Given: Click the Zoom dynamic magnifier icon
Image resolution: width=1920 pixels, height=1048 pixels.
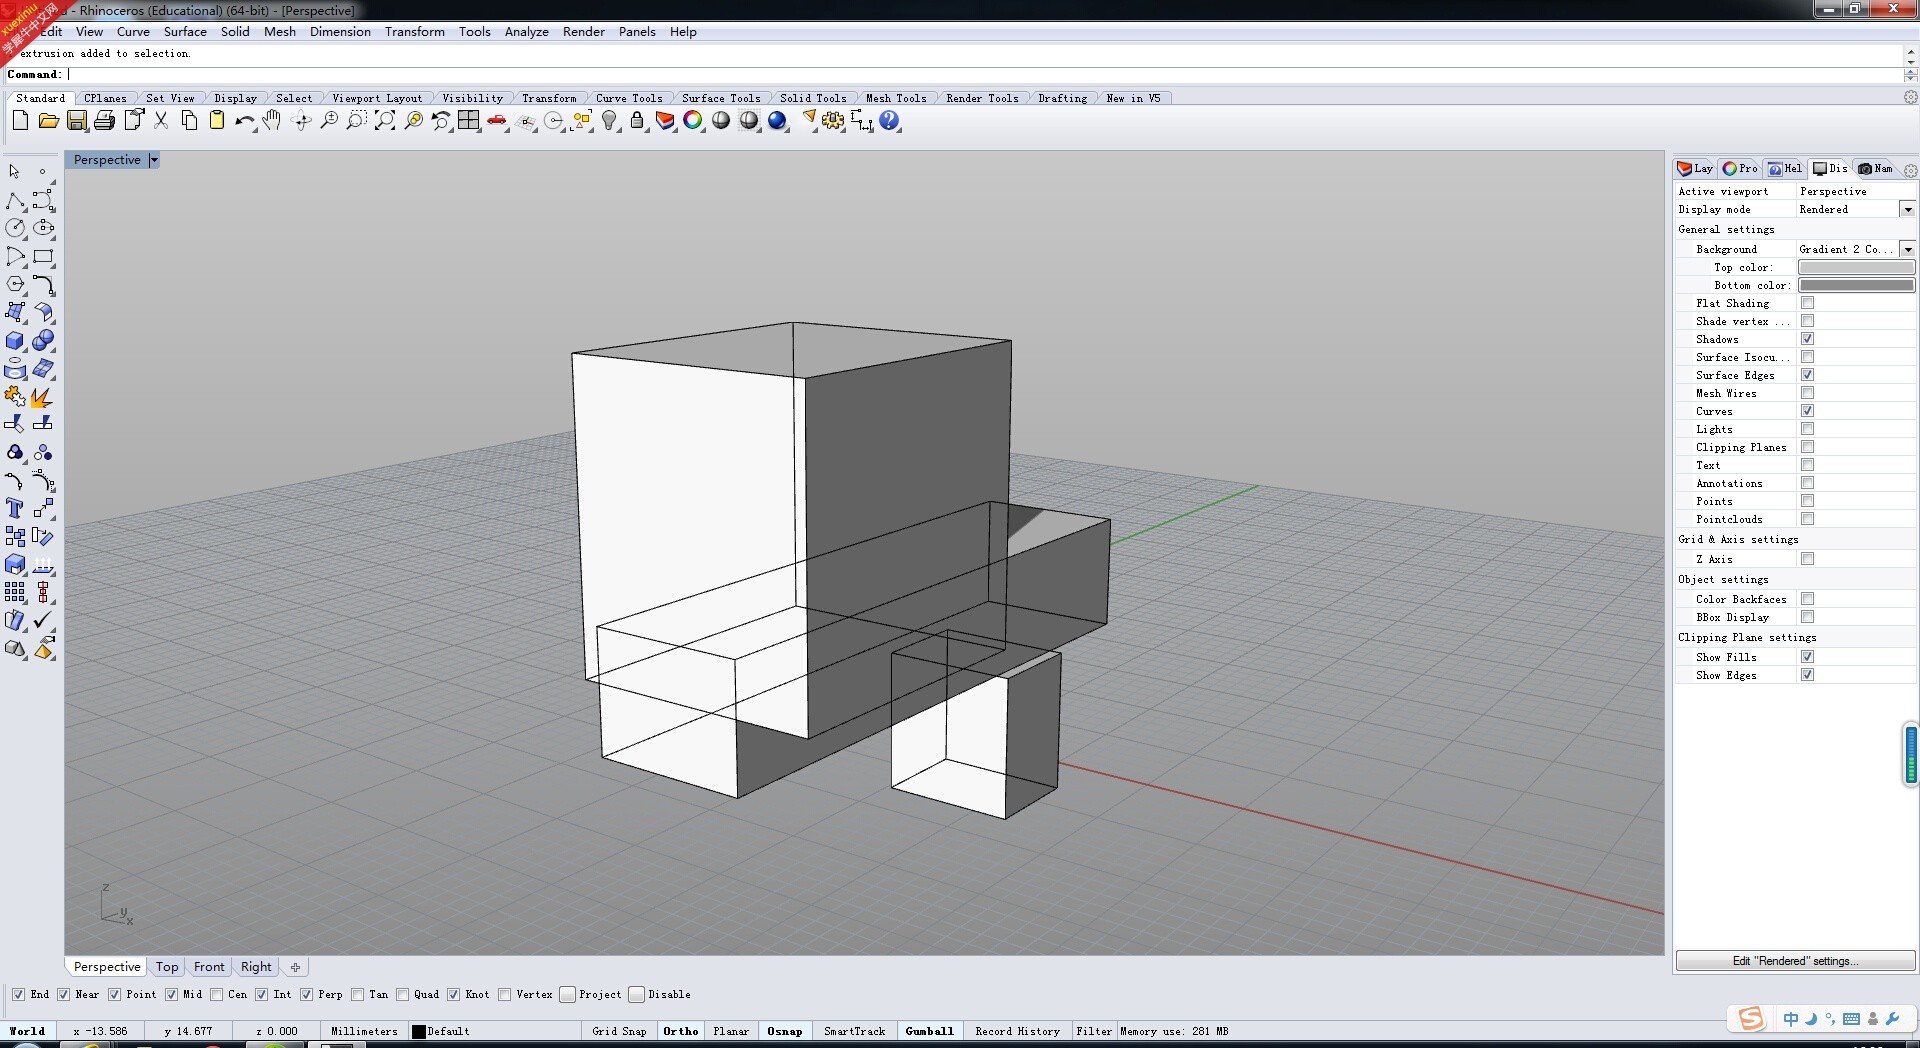Looking at the screenshot, I should point(328,121).
